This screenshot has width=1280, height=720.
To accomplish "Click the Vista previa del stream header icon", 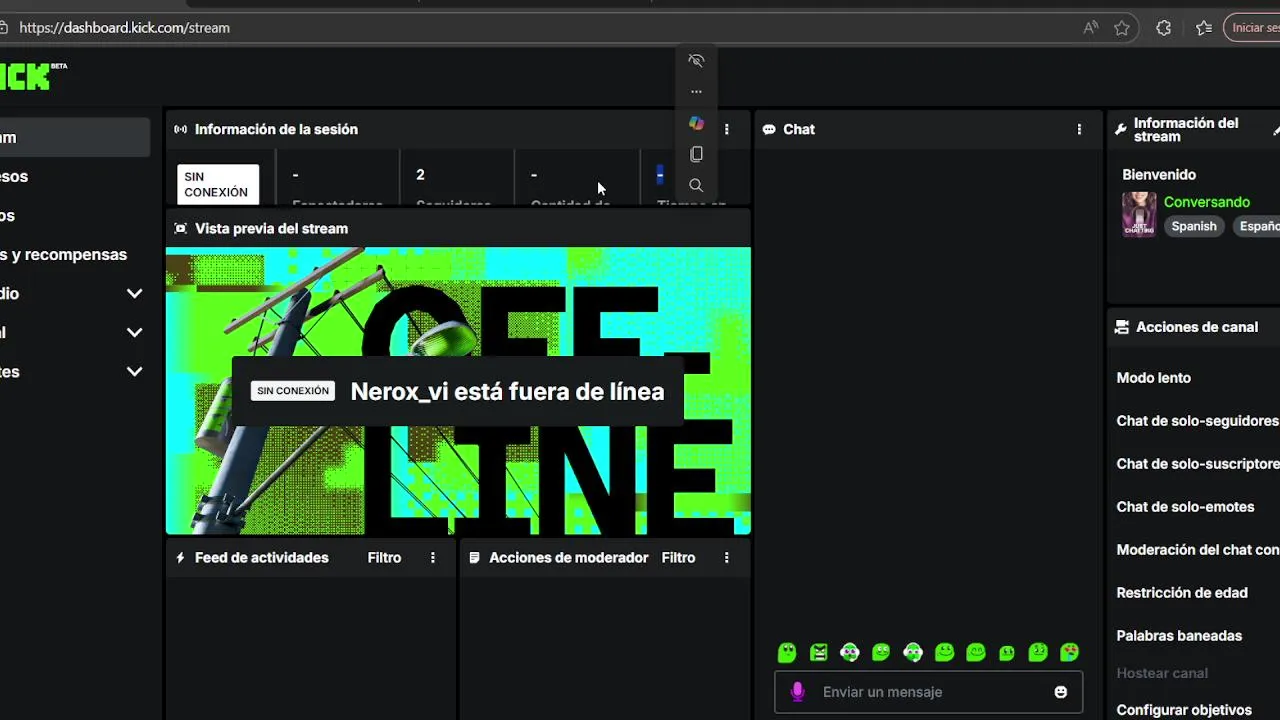I will click(x=180, y=228).
